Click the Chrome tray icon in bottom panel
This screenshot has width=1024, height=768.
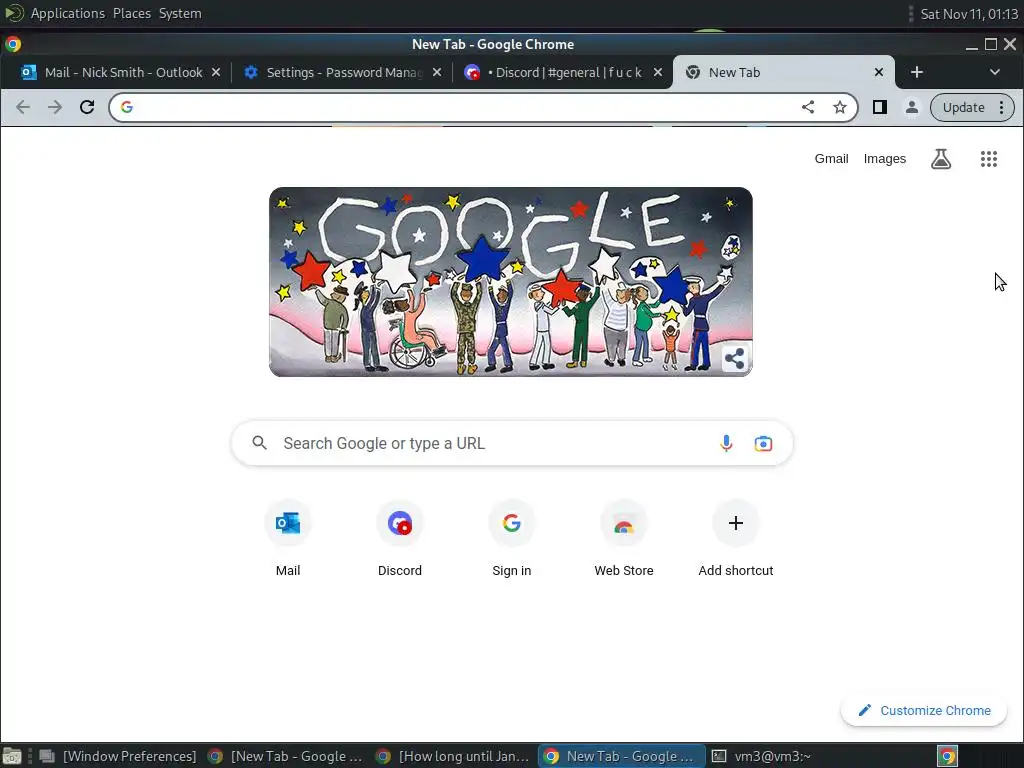click(947, 756)
